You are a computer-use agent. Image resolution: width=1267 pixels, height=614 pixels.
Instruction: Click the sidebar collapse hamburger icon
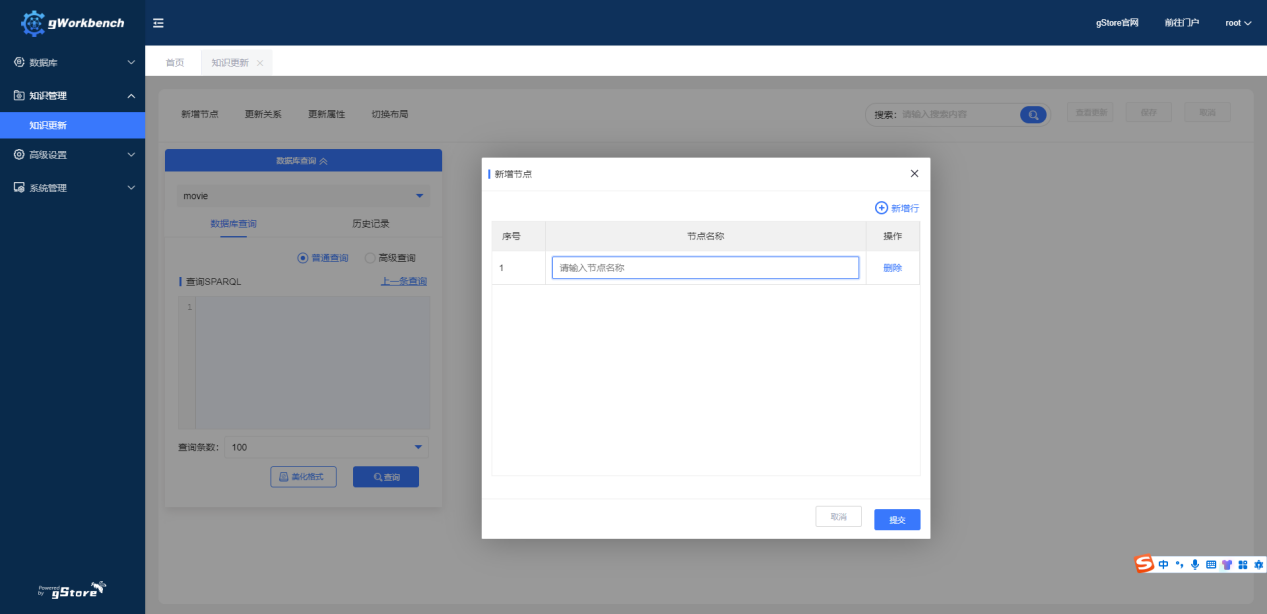pos(158,23)
